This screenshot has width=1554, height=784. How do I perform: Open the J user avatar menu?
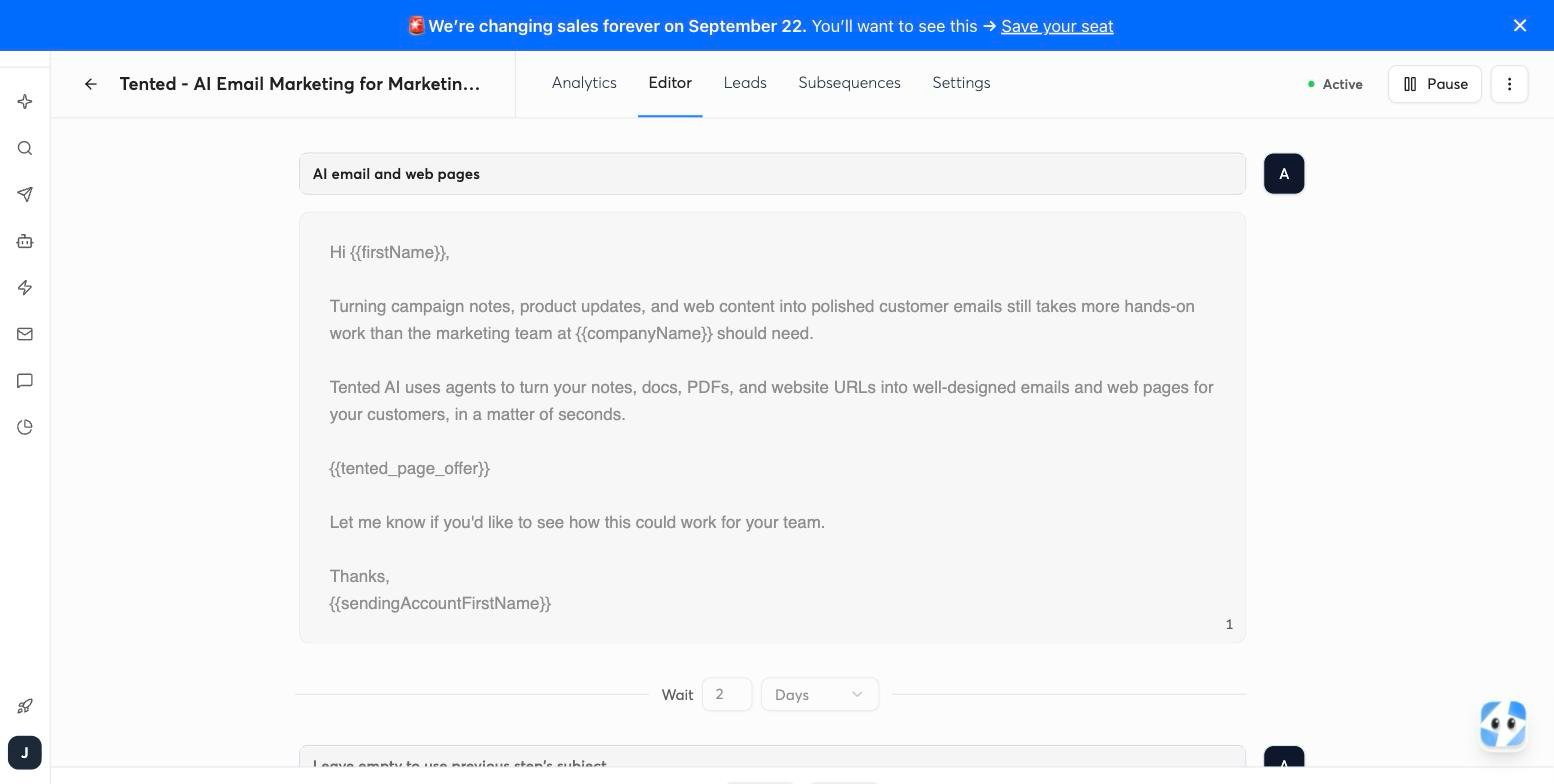tap(25, 752)
